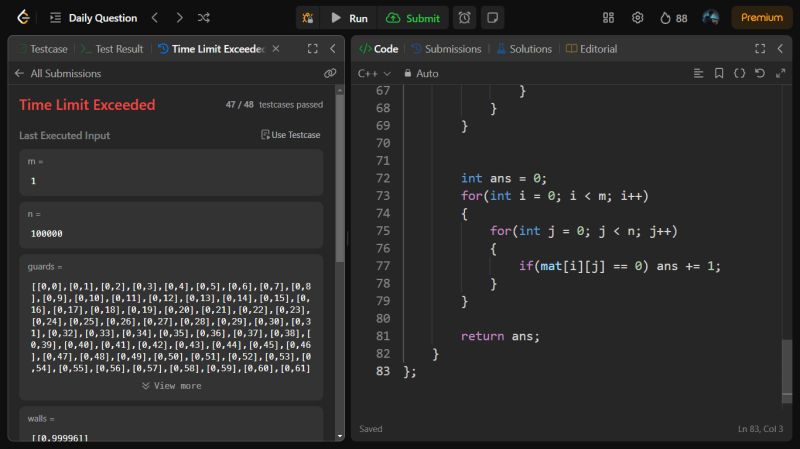Pick a random question with shuffle icon
The height and width of the screenshot is (449, 800).
click(204, 18)
